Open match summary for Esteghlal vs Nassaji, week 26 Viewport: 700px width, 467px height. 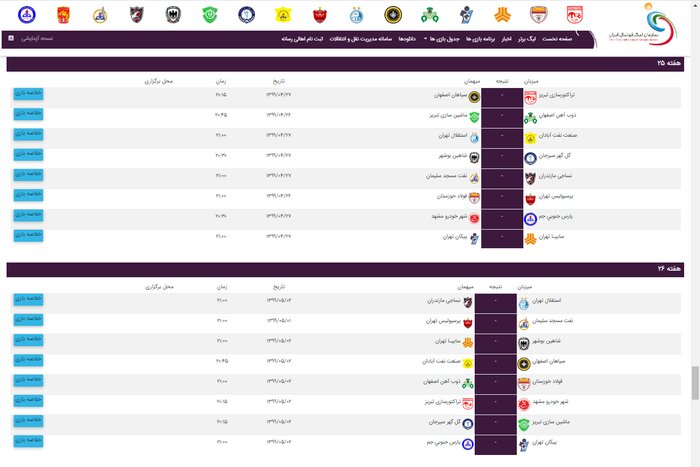(x=28, y=299)
